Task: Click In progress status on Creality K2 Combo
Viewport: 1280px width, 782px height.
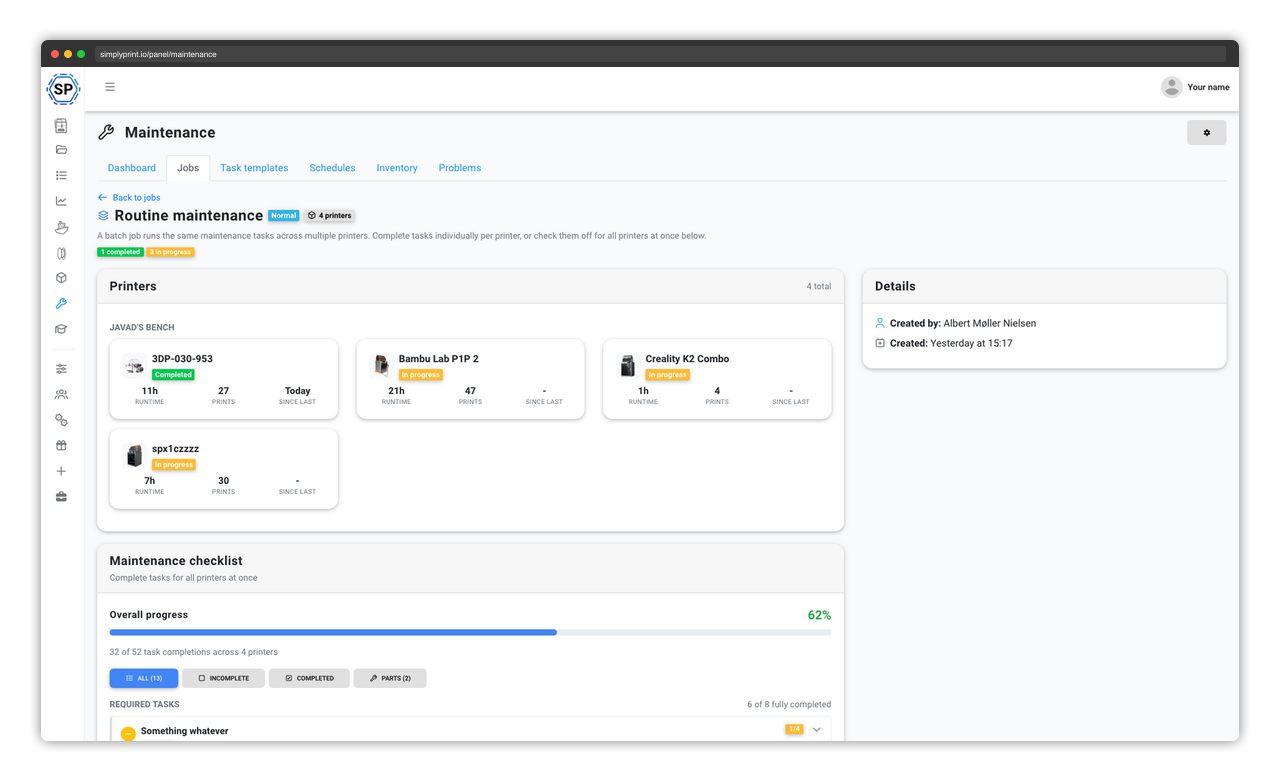Action: click(x=668, y=375)
